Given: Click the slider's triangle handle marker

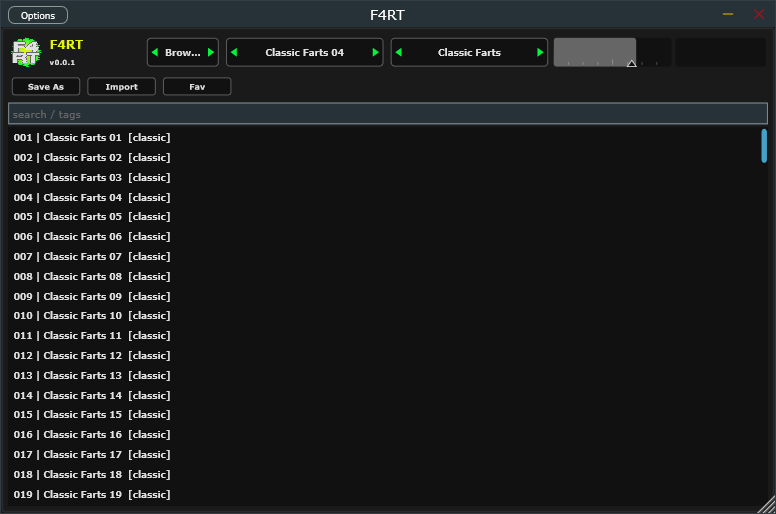Looking at the screenshot, I should [x=631, y=63].
